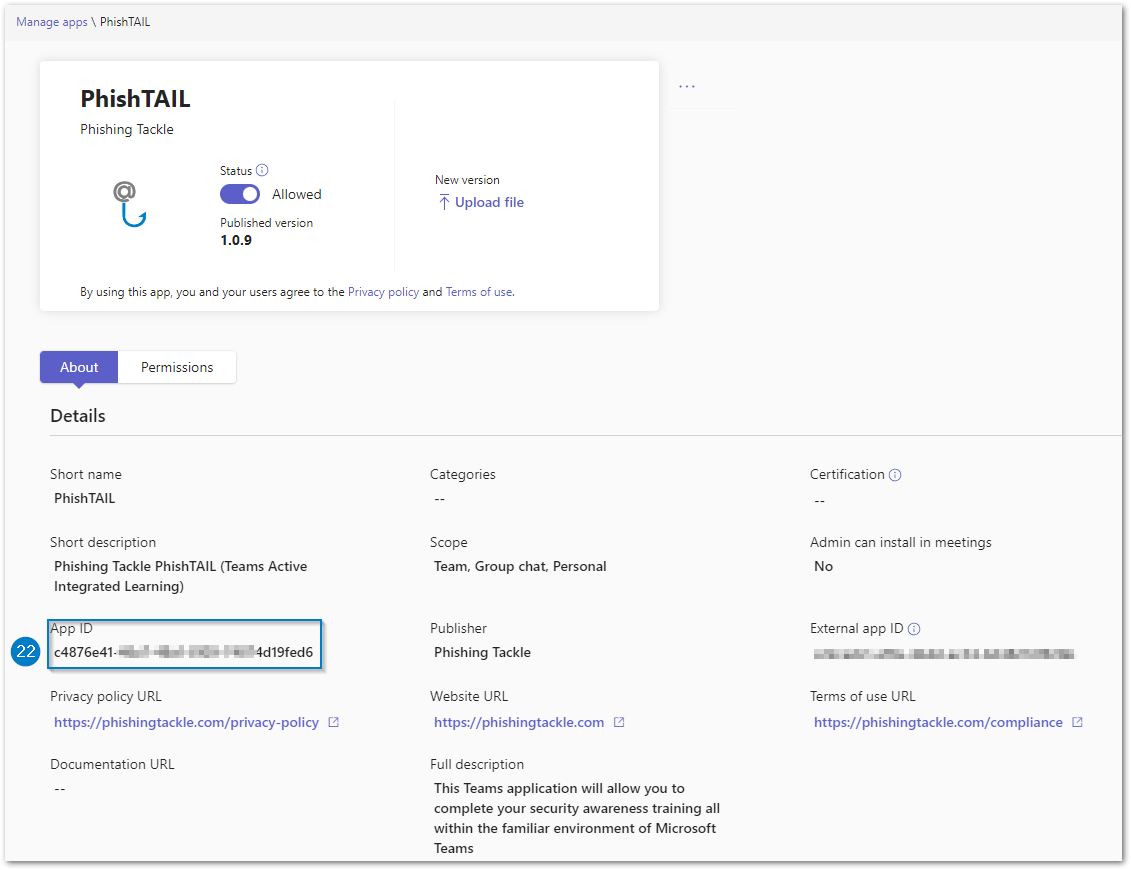
Task: Switch to the About tab
Action: 79,367
